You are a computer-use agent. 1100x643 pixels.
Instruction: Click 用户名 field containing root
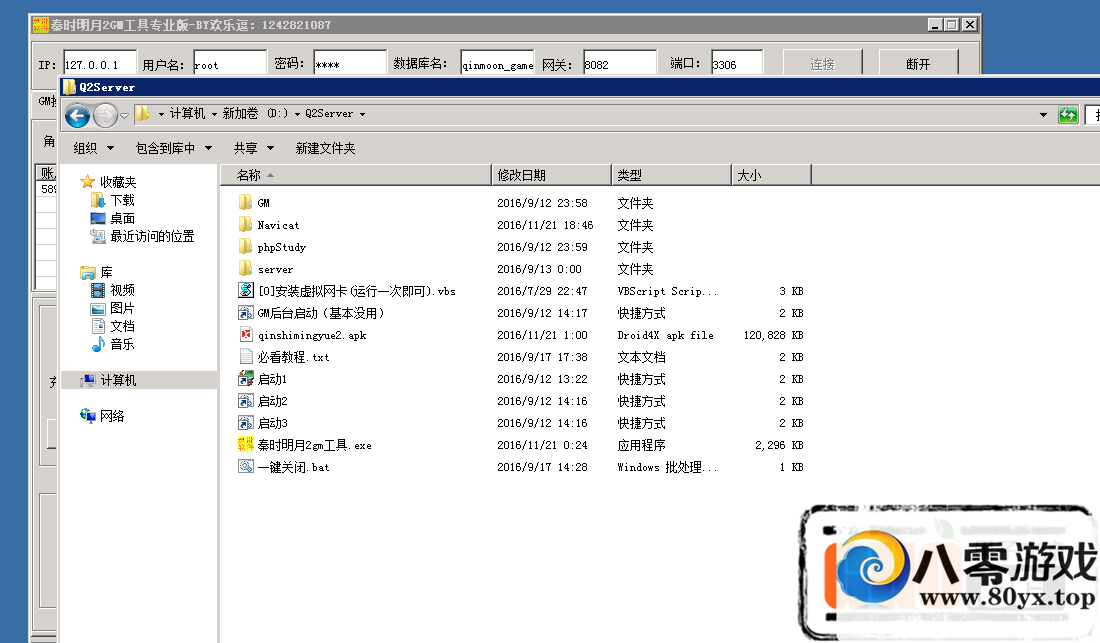click(229, 65)
